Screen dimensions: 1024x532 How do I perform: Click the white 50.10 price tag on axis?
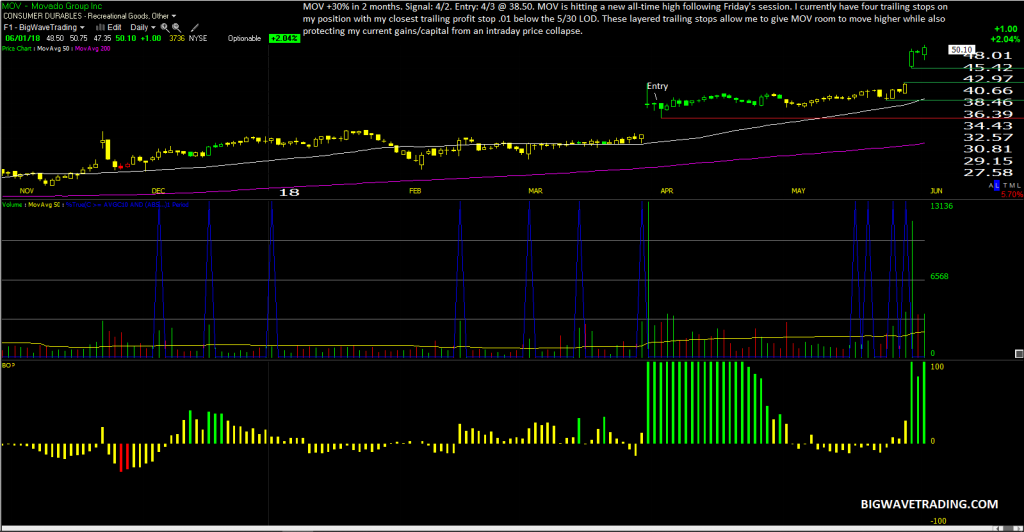coord(962,50)
